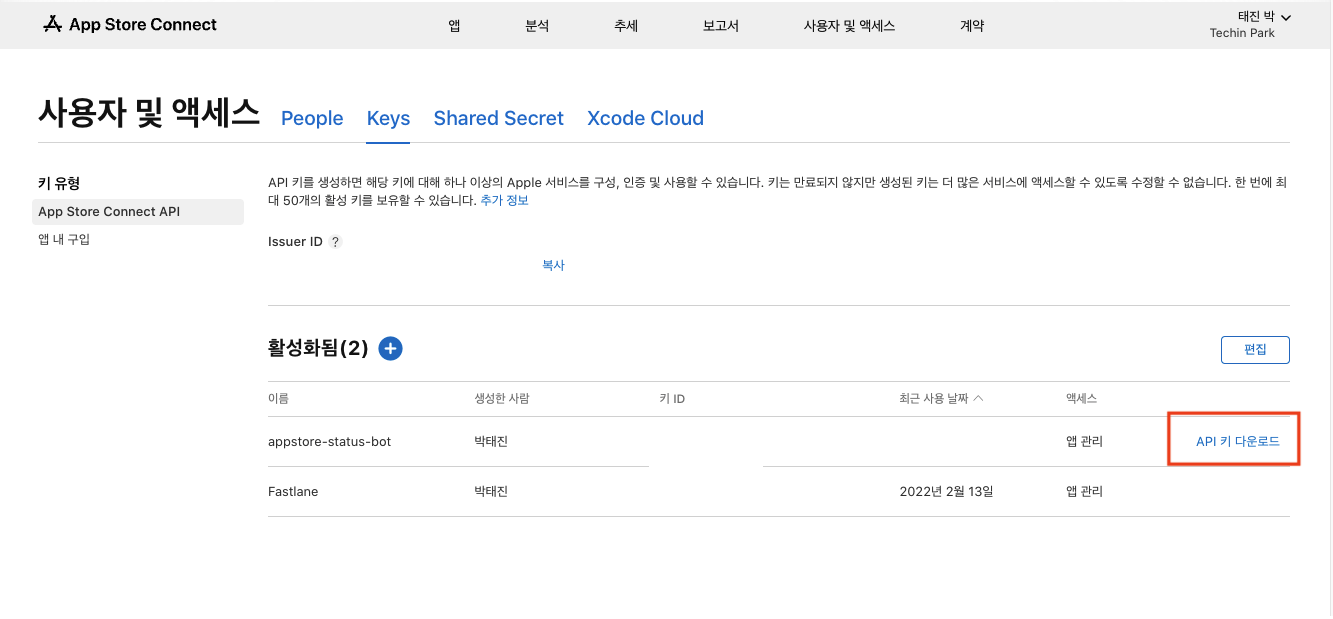Switch to the People tab
Screen dimensions: 1333x619
(x=312, y=118)
